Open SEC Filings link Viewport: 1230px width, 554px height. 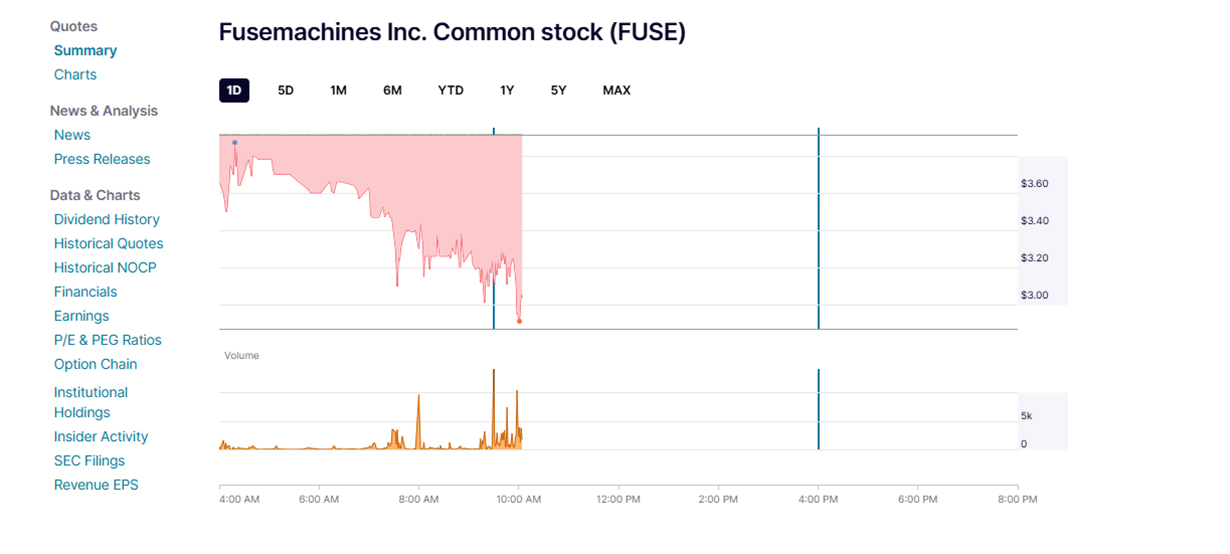(90, 461)
